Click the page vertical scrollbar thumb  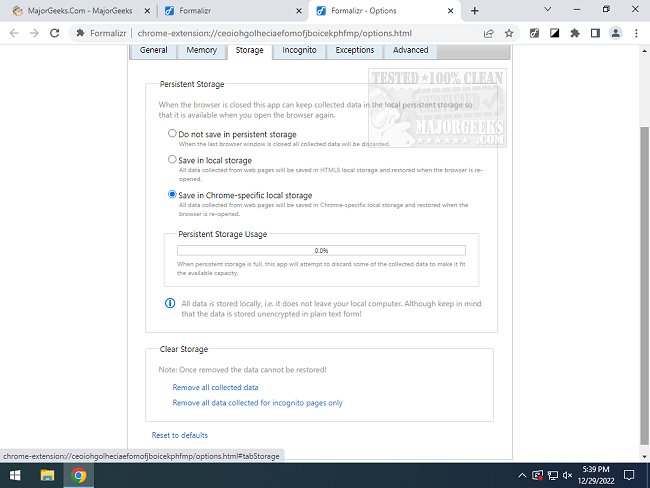click(644, 286)
